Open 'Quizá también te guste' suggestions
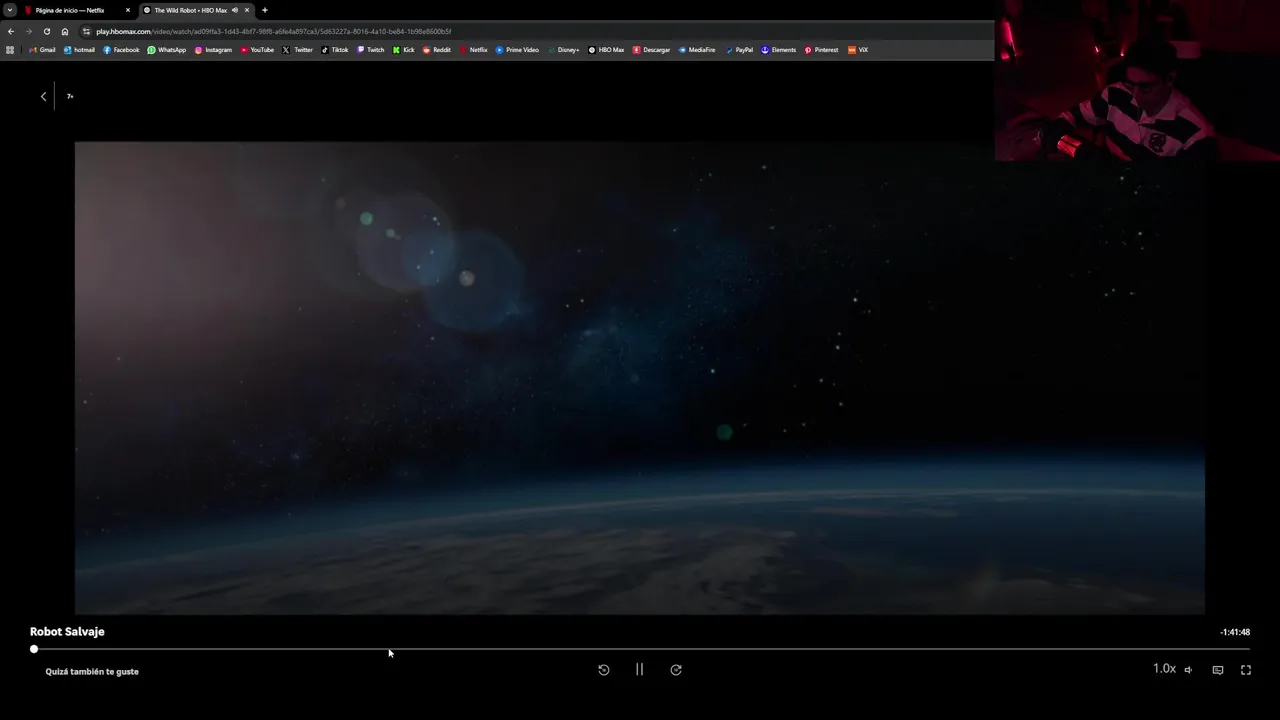The height and width of the screenshot is (720, 1280). pyautogui.click(x=92, y=672)
